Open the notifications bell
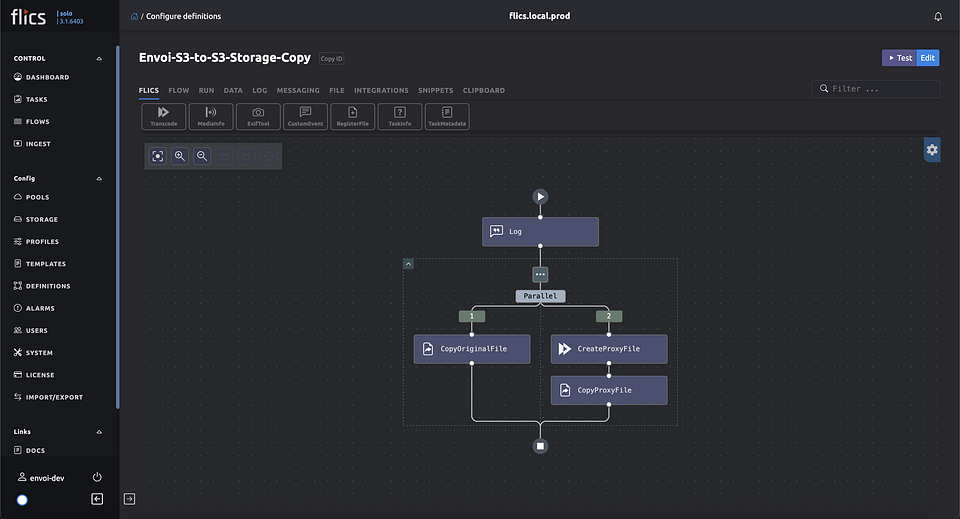Screen dimensions: 960x519 [x=938, y=17]
